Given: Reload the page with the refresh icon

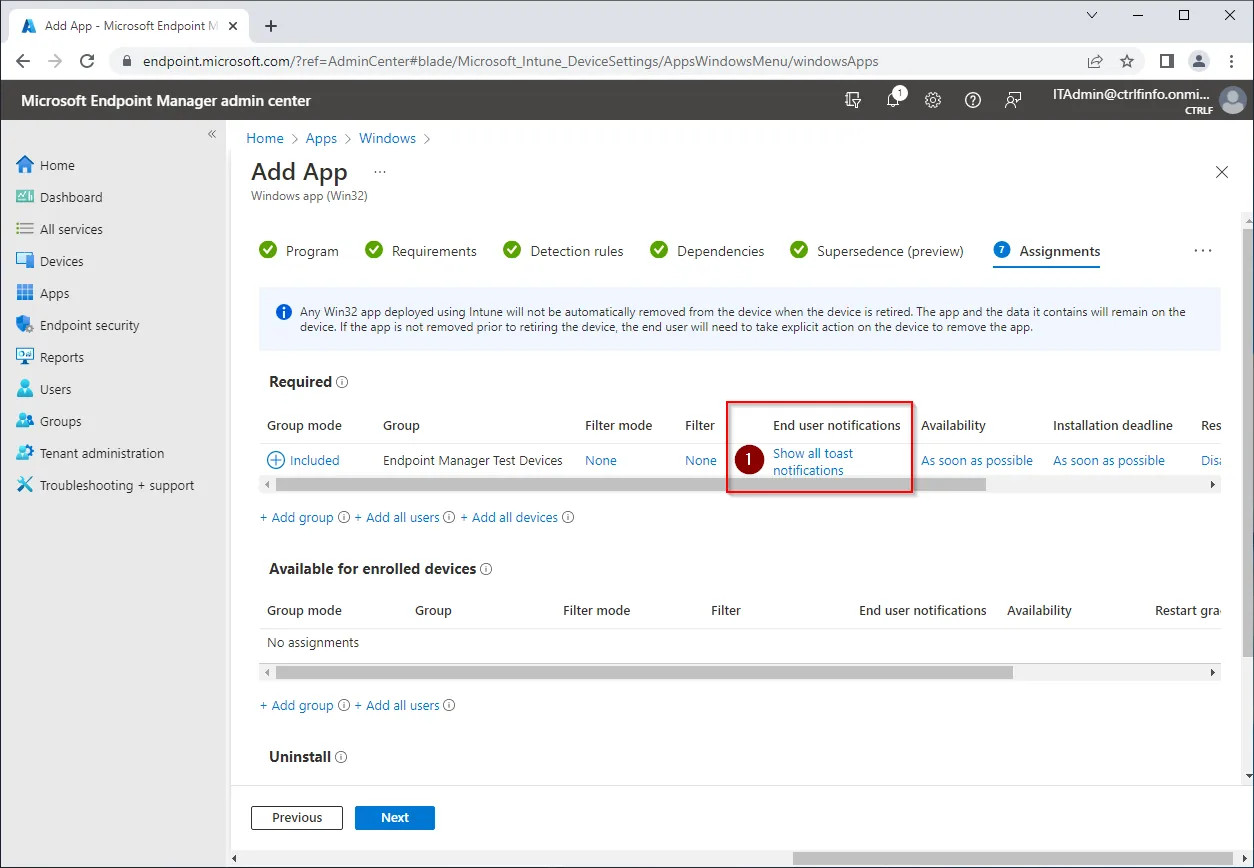Looking at the screenshot, I should [87, 61].
